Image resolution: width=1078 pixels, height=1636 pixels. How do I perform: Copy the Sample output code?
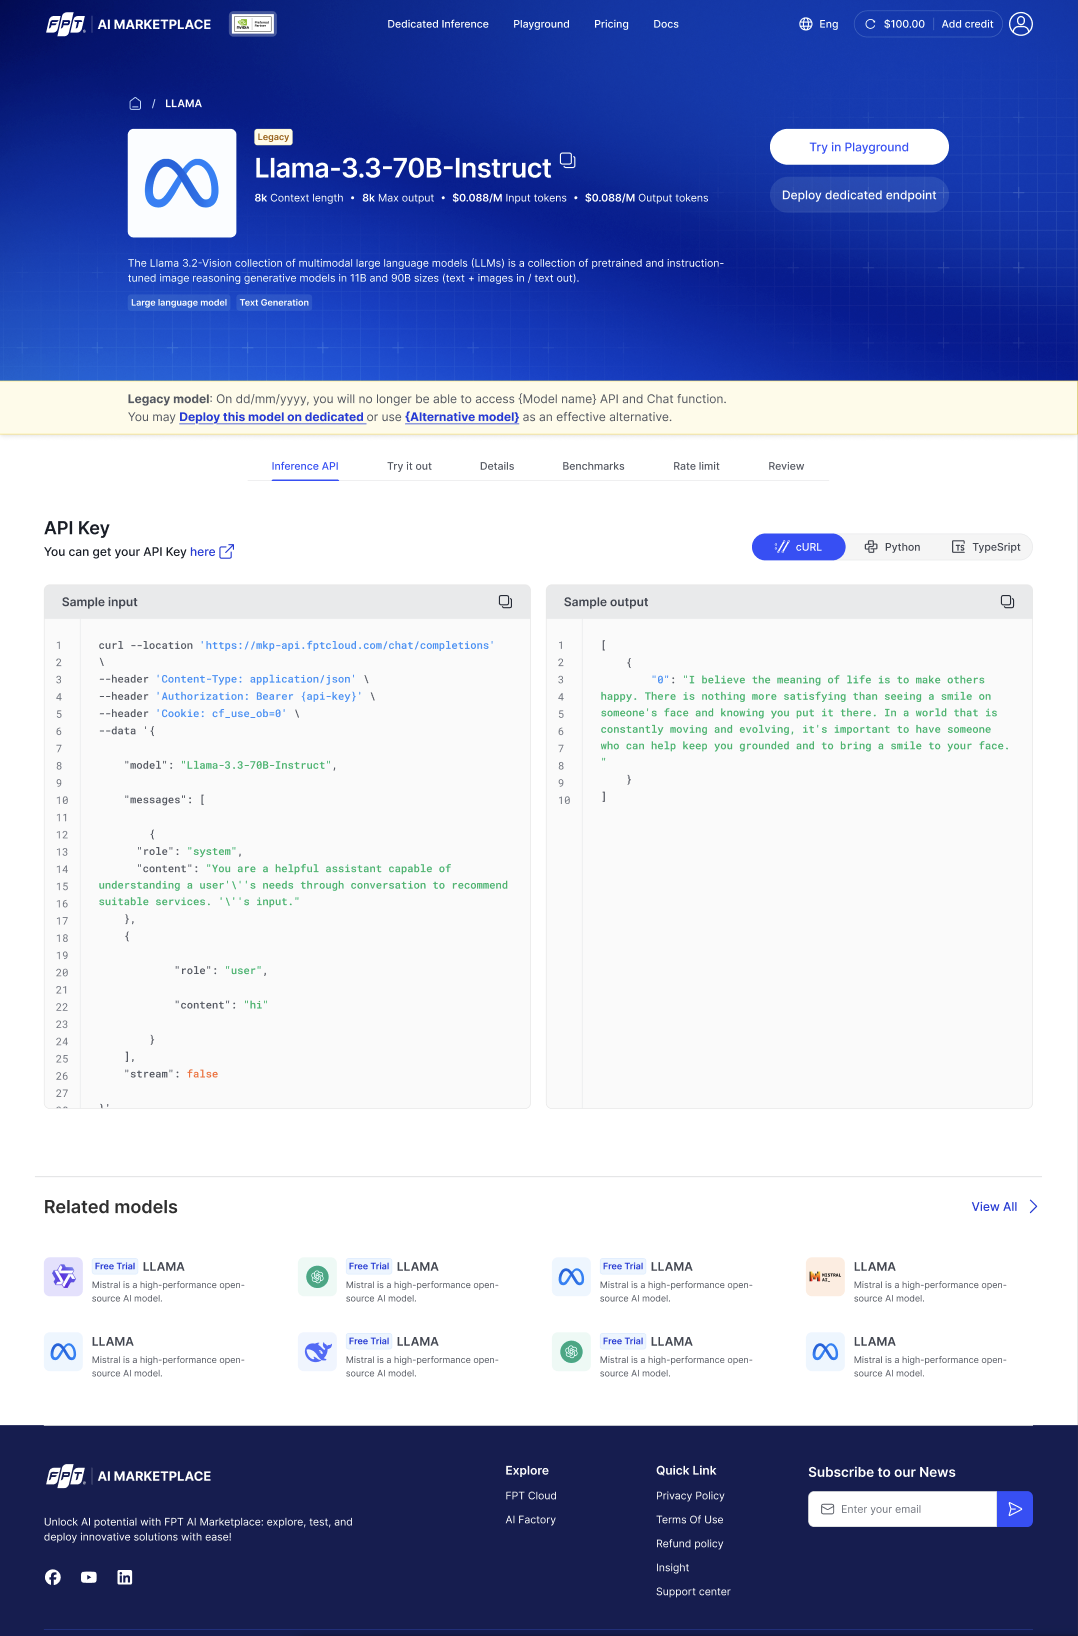pos(1008,602)
